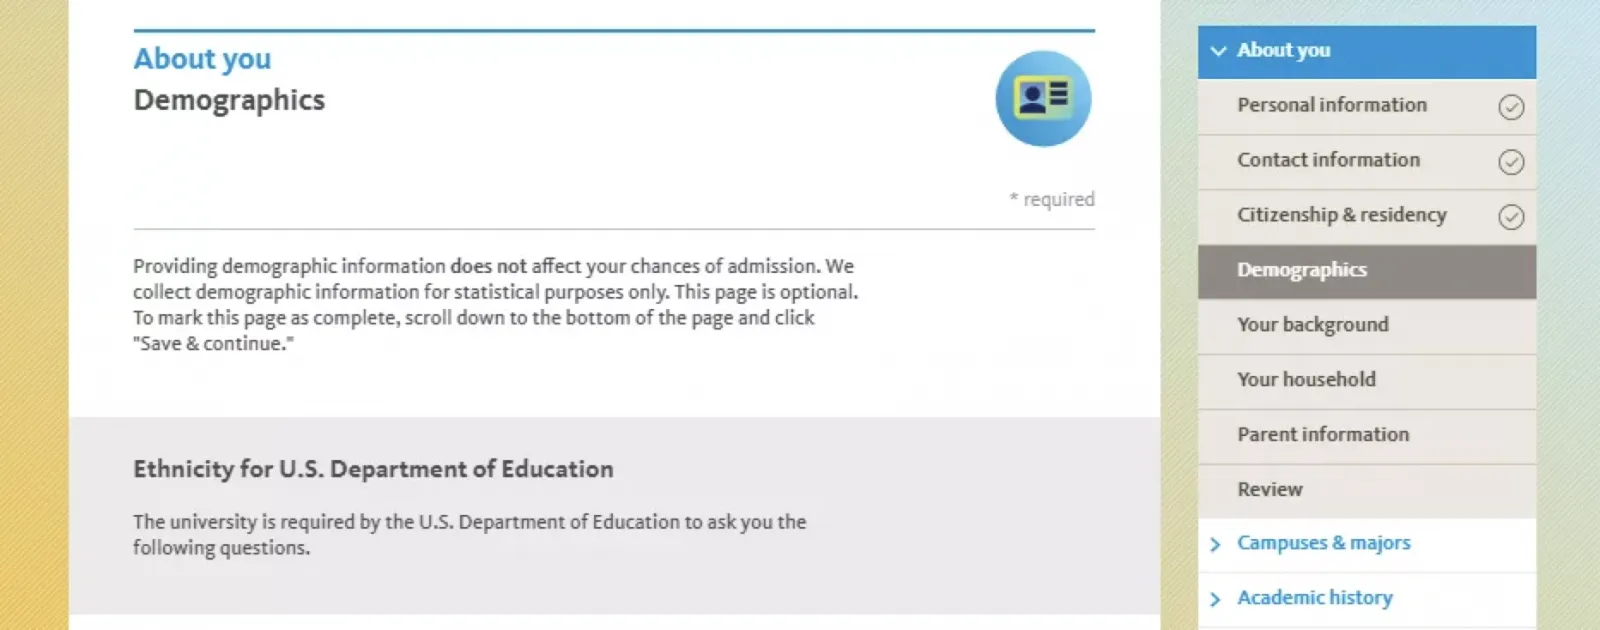Open the Parent information page
1600x630 pixels.
point(1322,435)
